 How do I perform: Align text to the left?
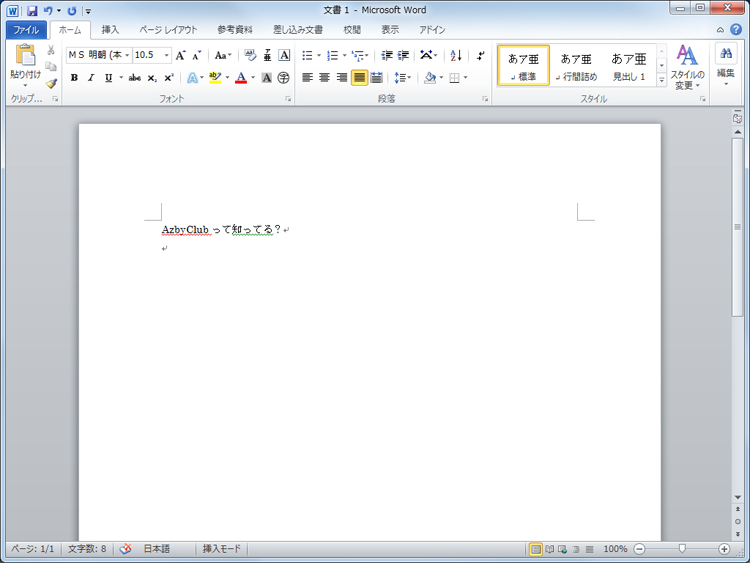coord(308,77)
